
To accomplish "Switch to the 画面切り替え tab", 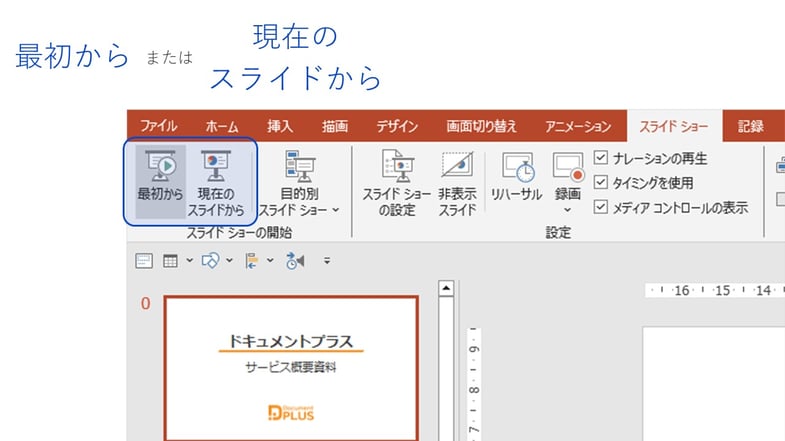I will coord(481,126).
